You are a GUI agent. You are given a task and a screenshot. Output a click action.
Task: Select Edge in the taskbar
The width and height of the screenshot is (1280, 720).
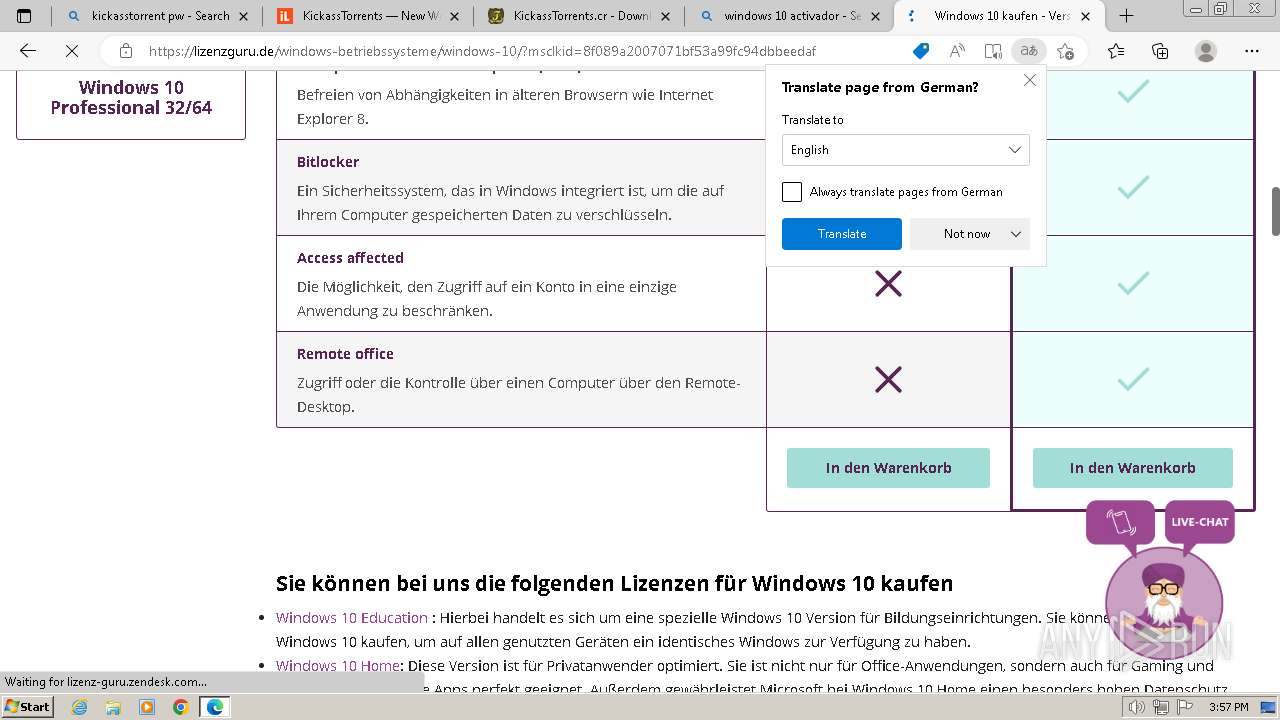215,707
